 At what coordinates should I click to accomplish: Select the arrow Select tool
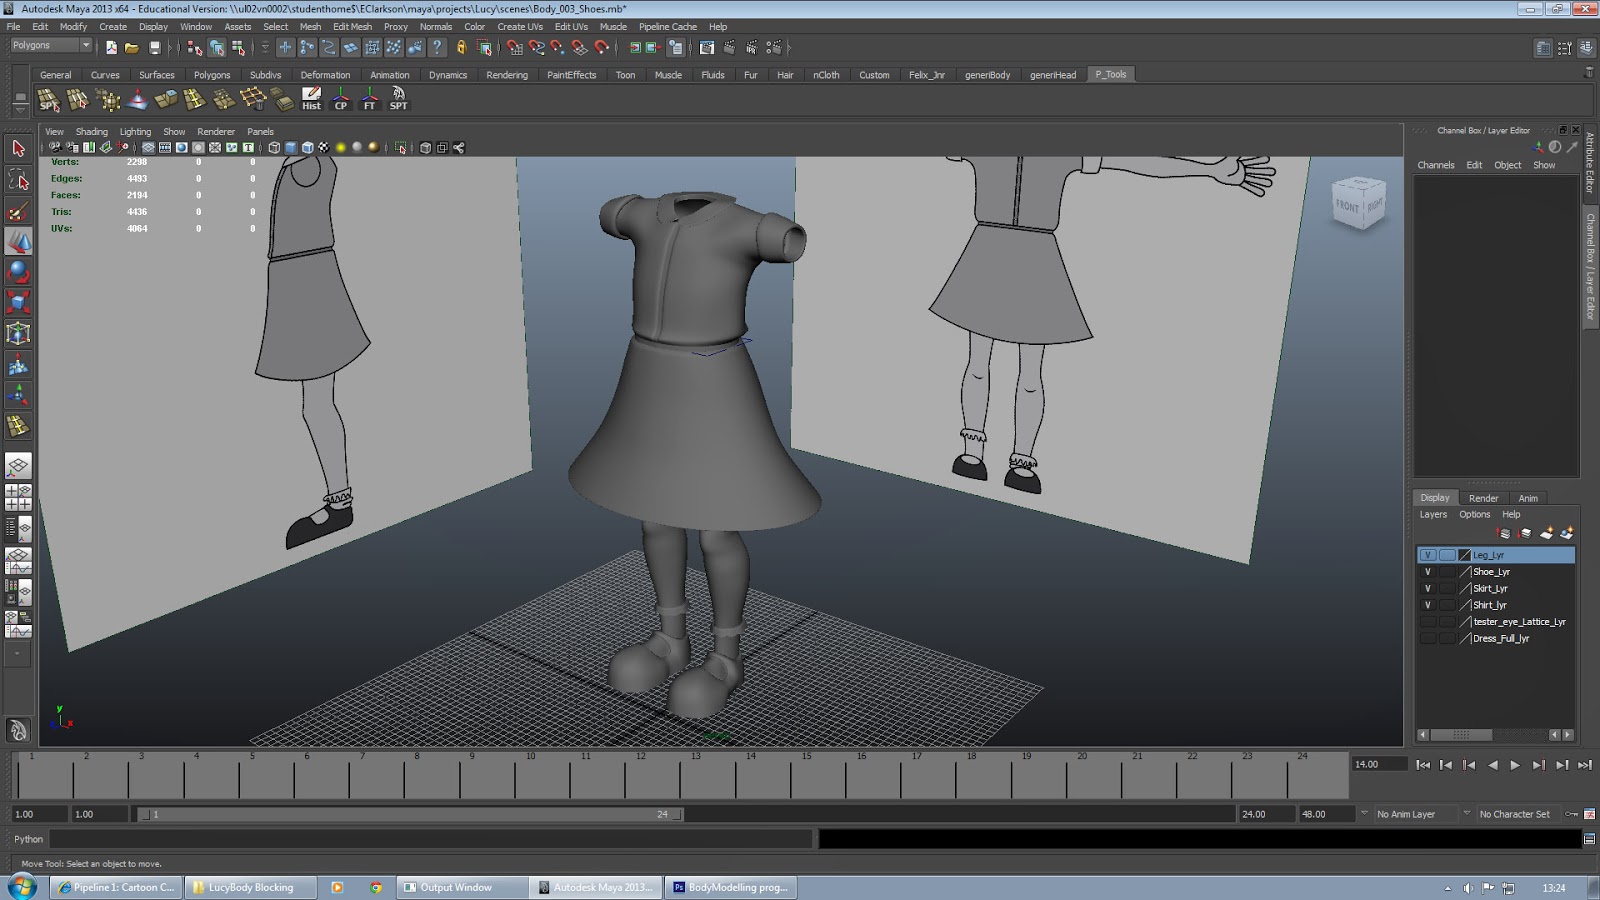click(x=18, y=149)
